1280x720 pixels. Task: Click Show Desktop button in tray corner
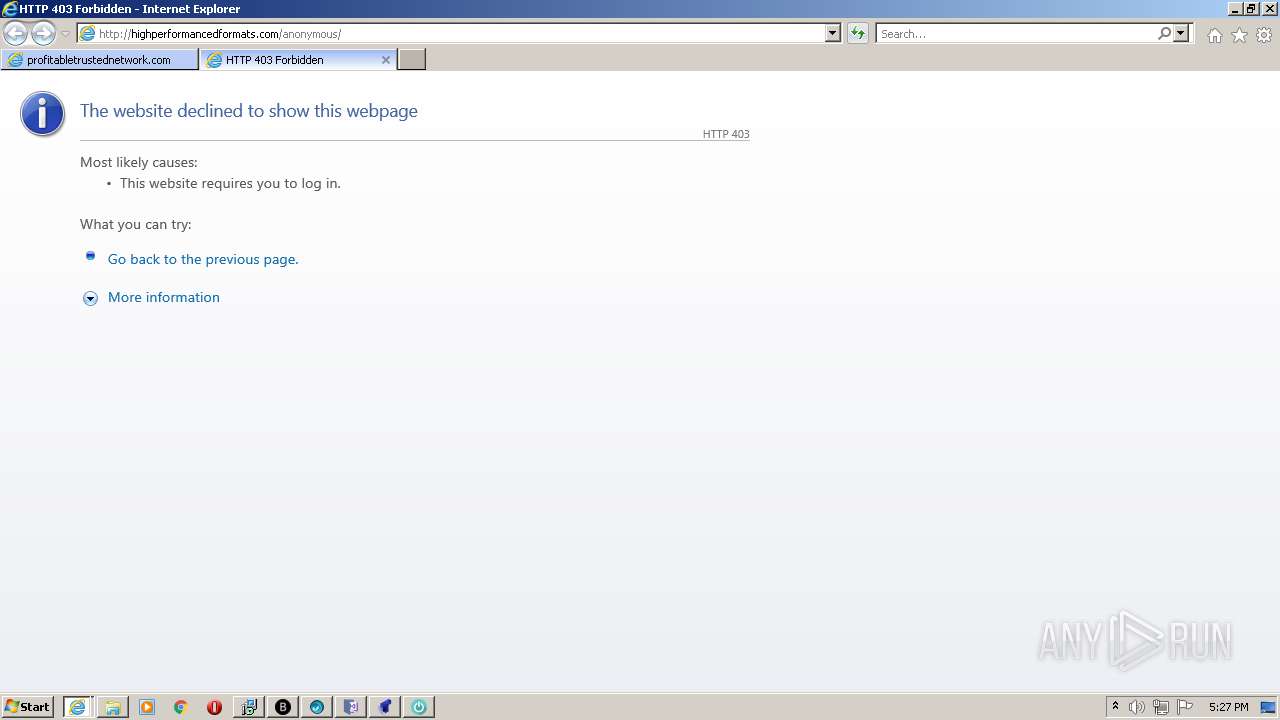pos(1269,707)
